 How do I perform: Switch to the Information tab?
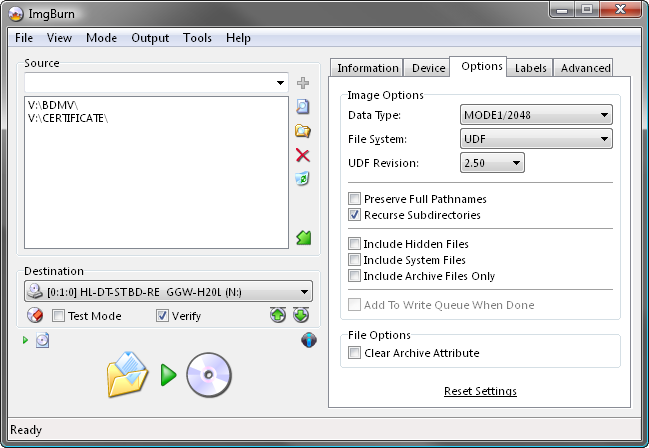(x=368, y=68)
